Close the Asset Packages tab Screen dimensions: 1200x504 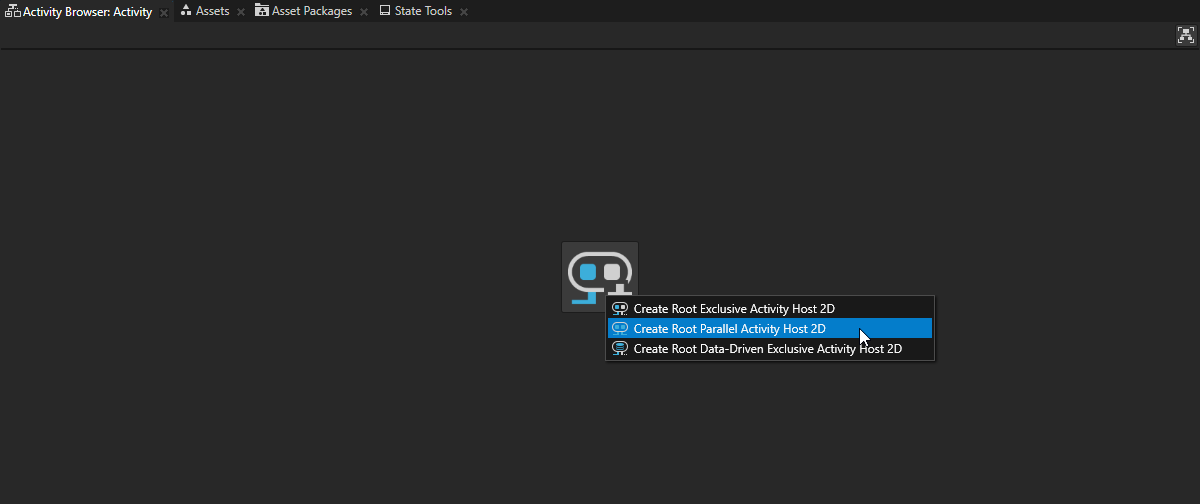(x=364, y=12)
